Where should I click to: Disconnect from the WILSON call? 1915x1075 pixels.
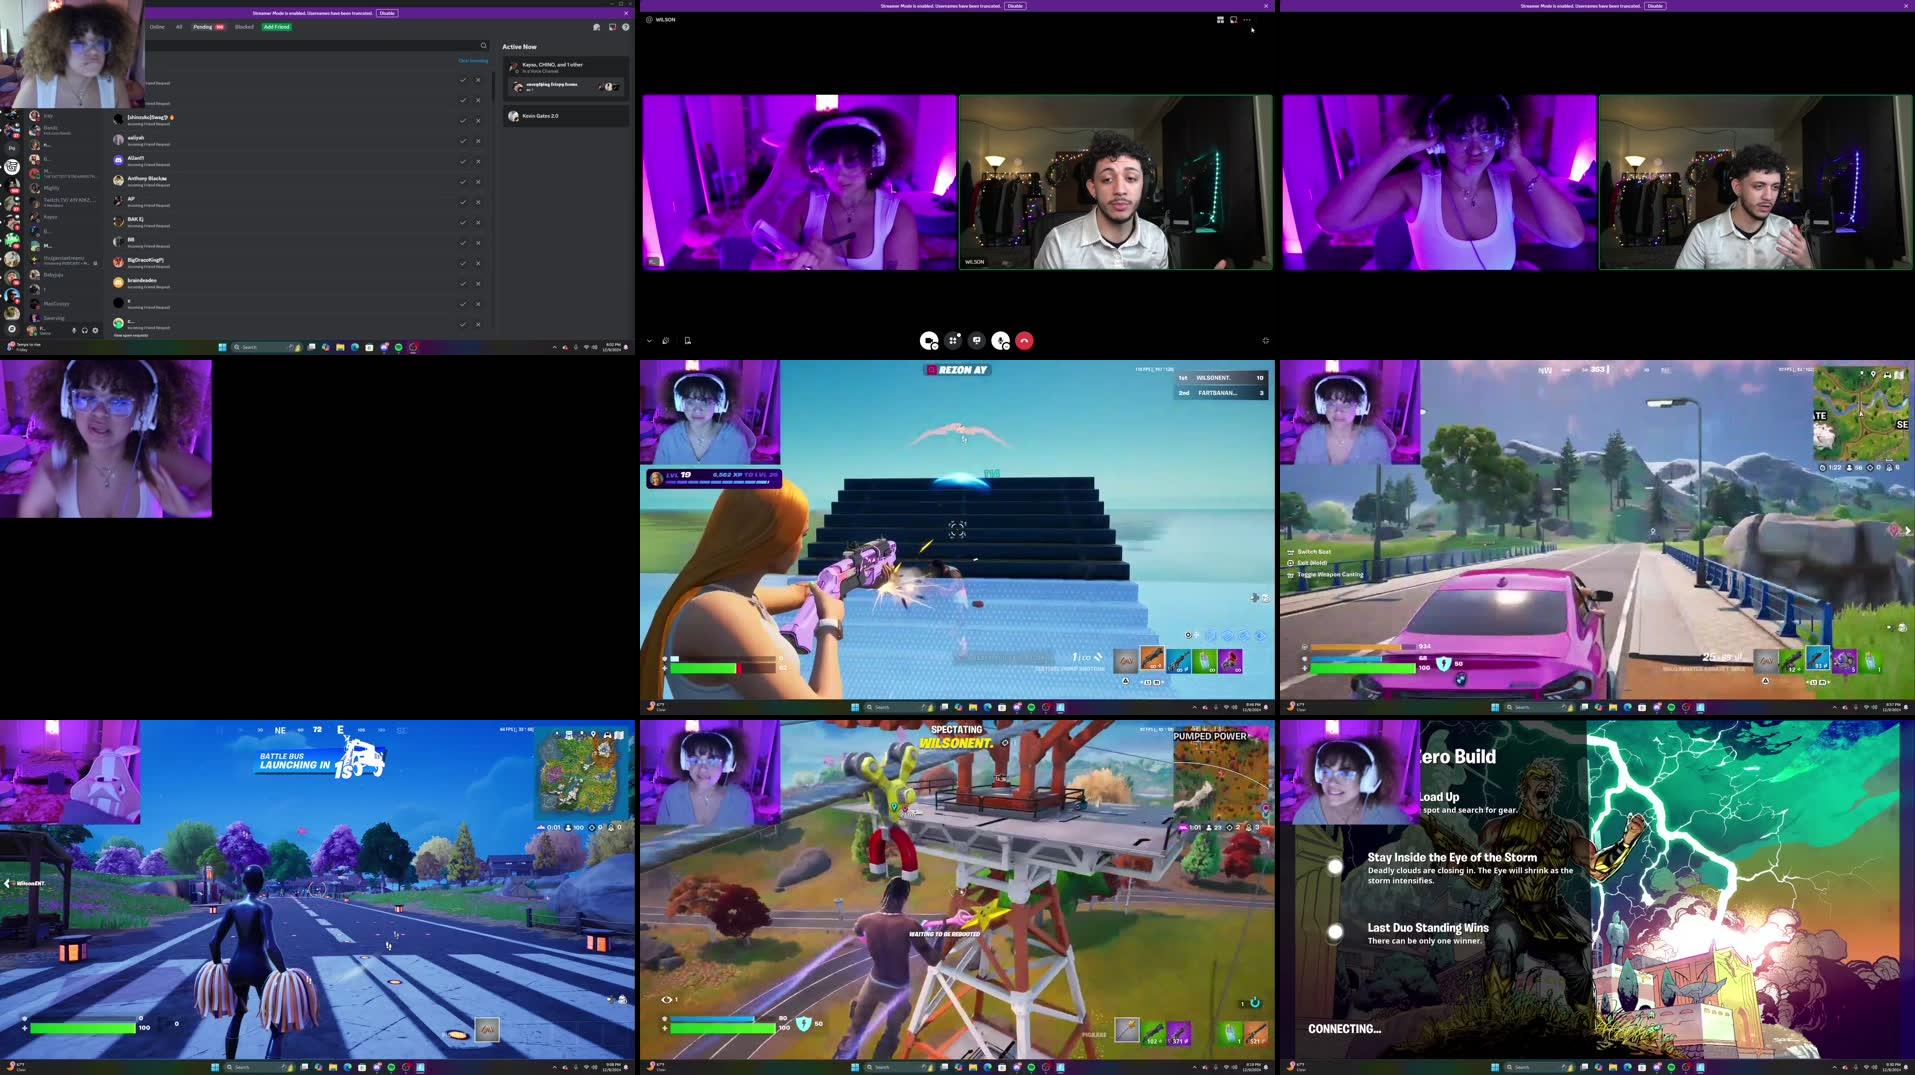pyautogui.click(x=1024, y=341)
